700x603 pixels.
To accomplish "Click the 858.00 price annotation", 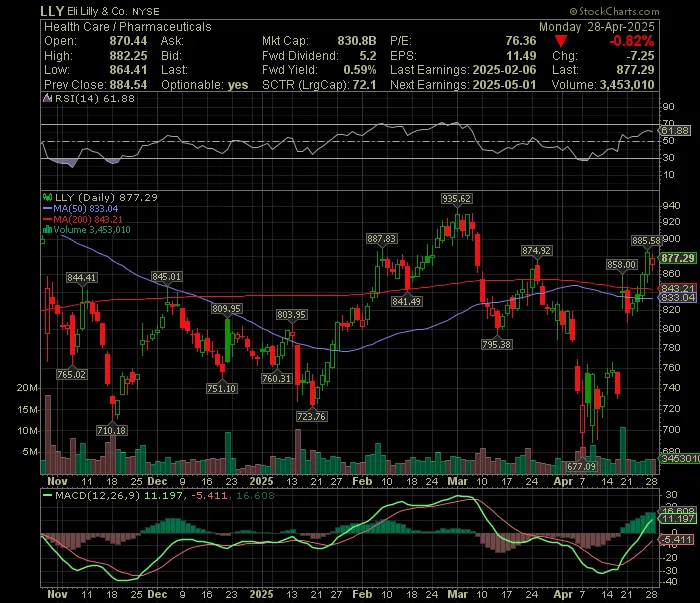I will (621, 265).
